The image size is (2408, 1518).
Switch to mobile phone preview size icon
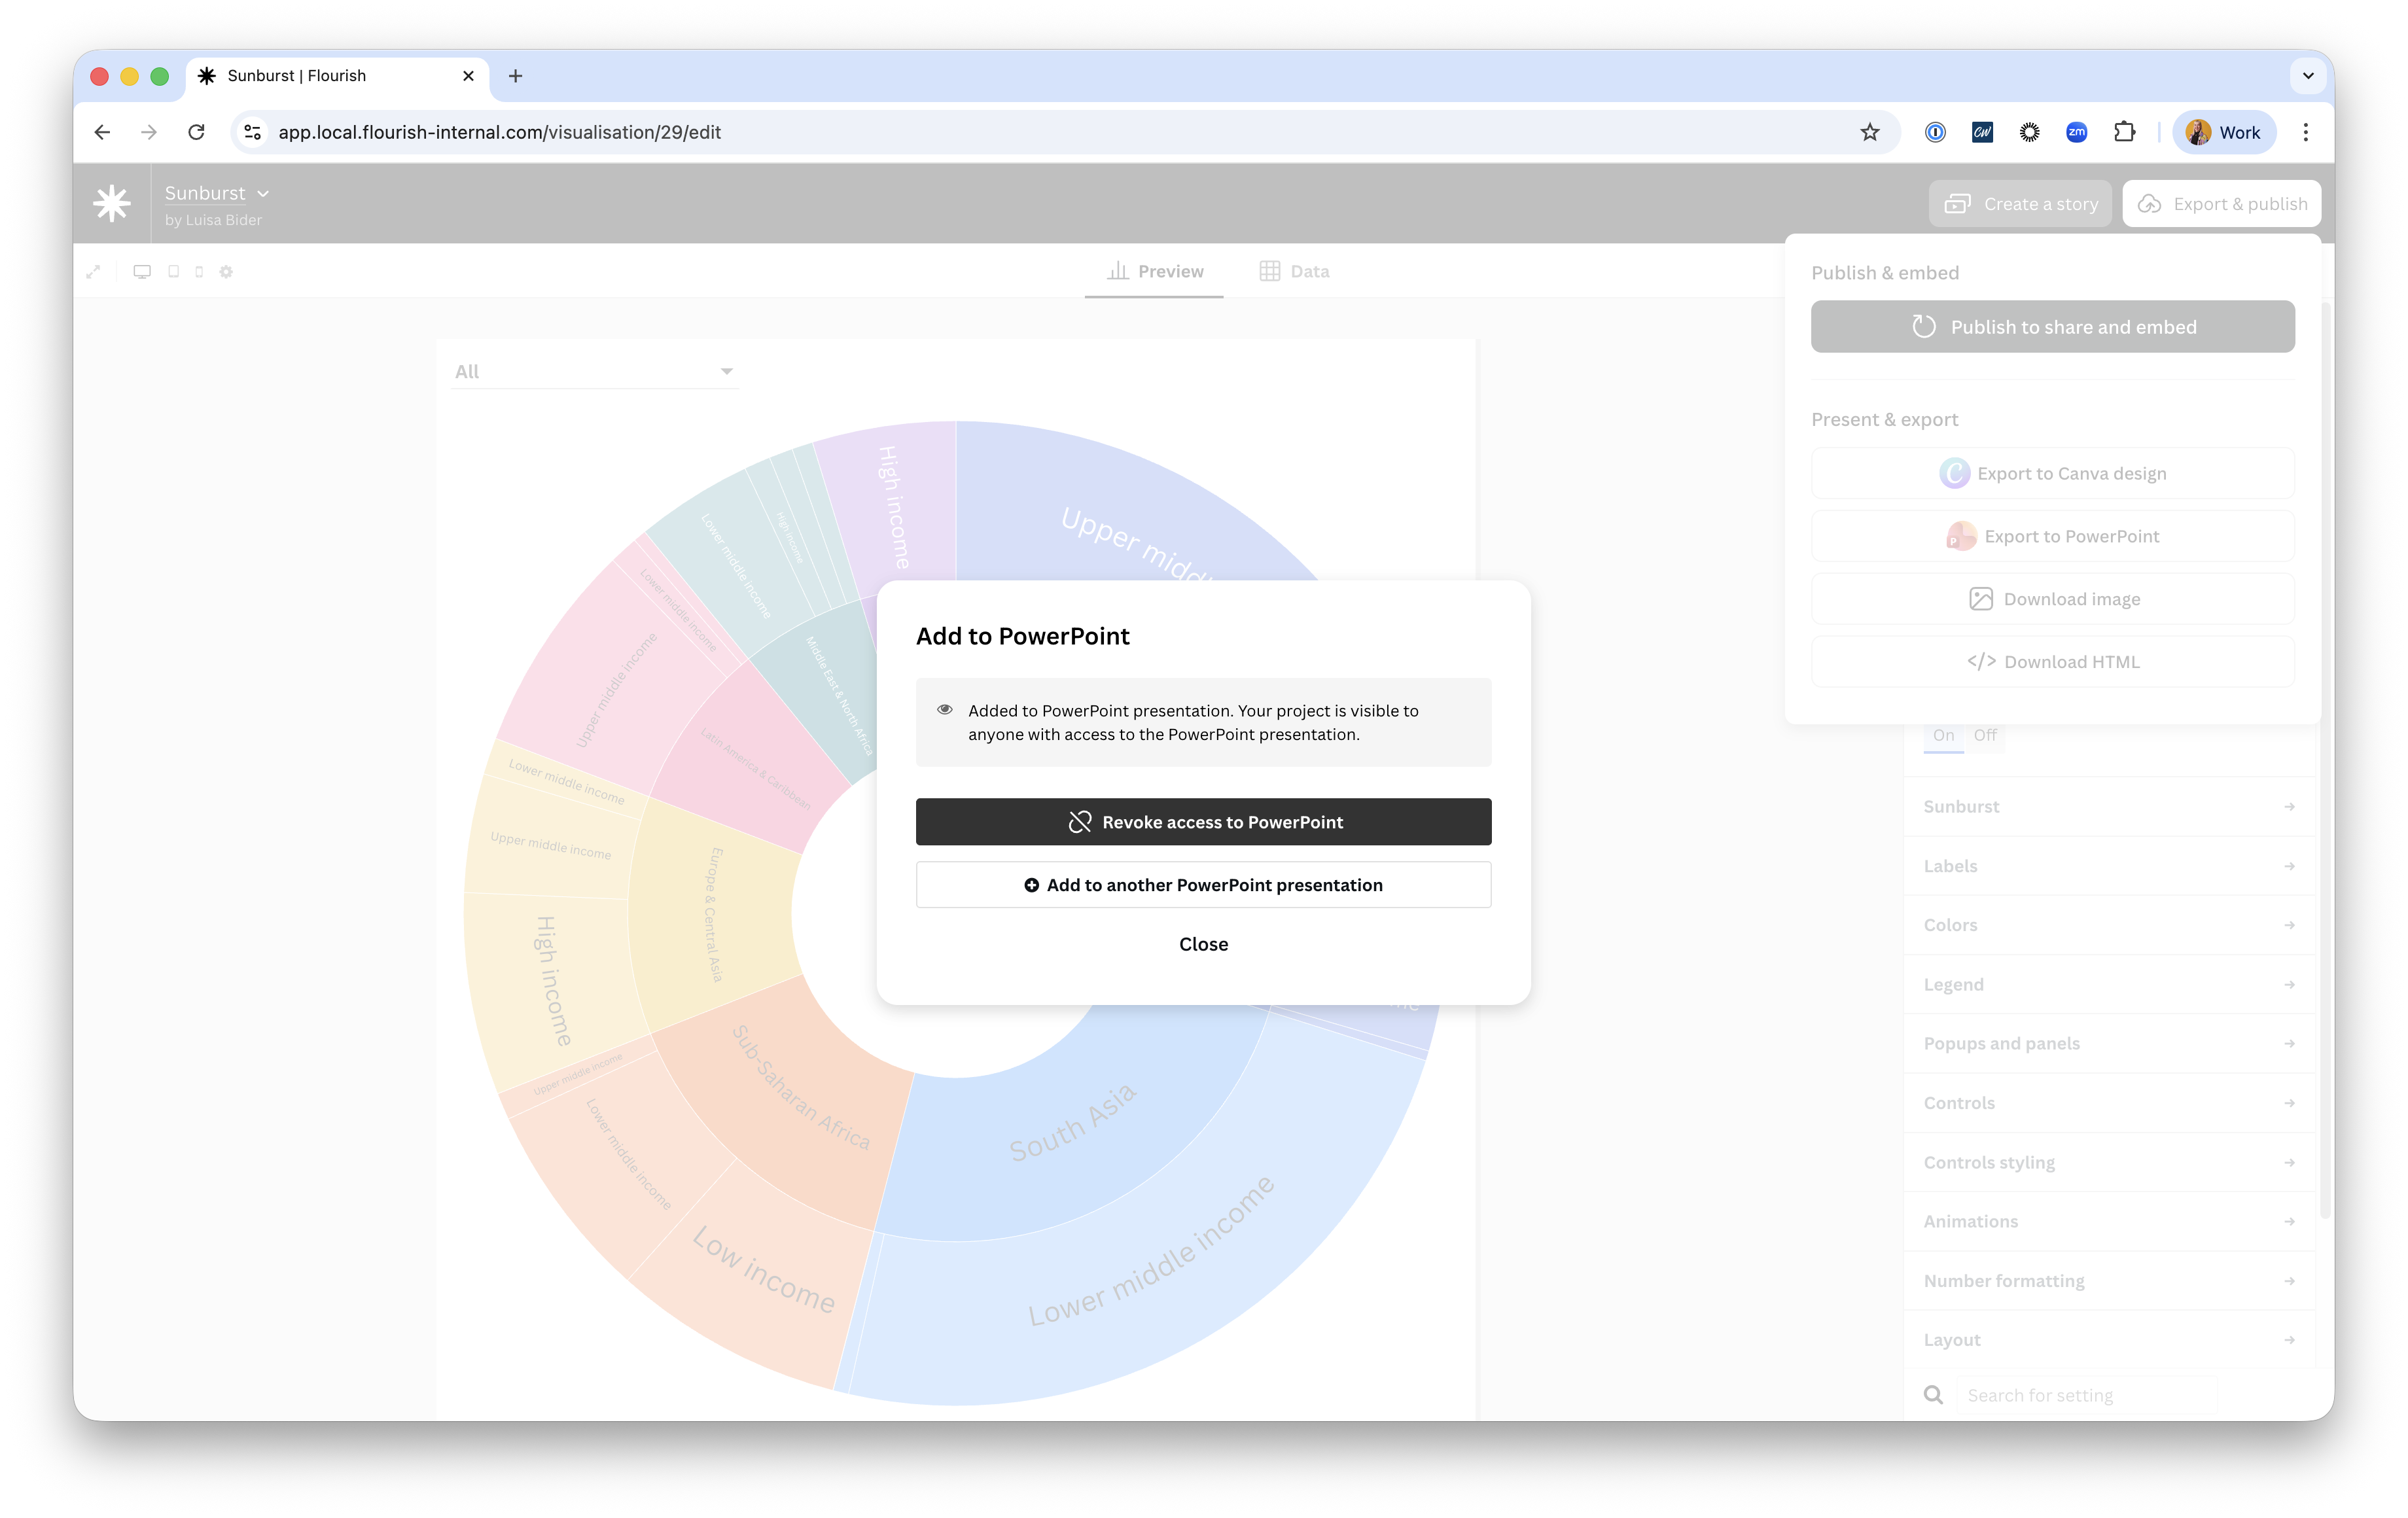(x=199, y=272)
